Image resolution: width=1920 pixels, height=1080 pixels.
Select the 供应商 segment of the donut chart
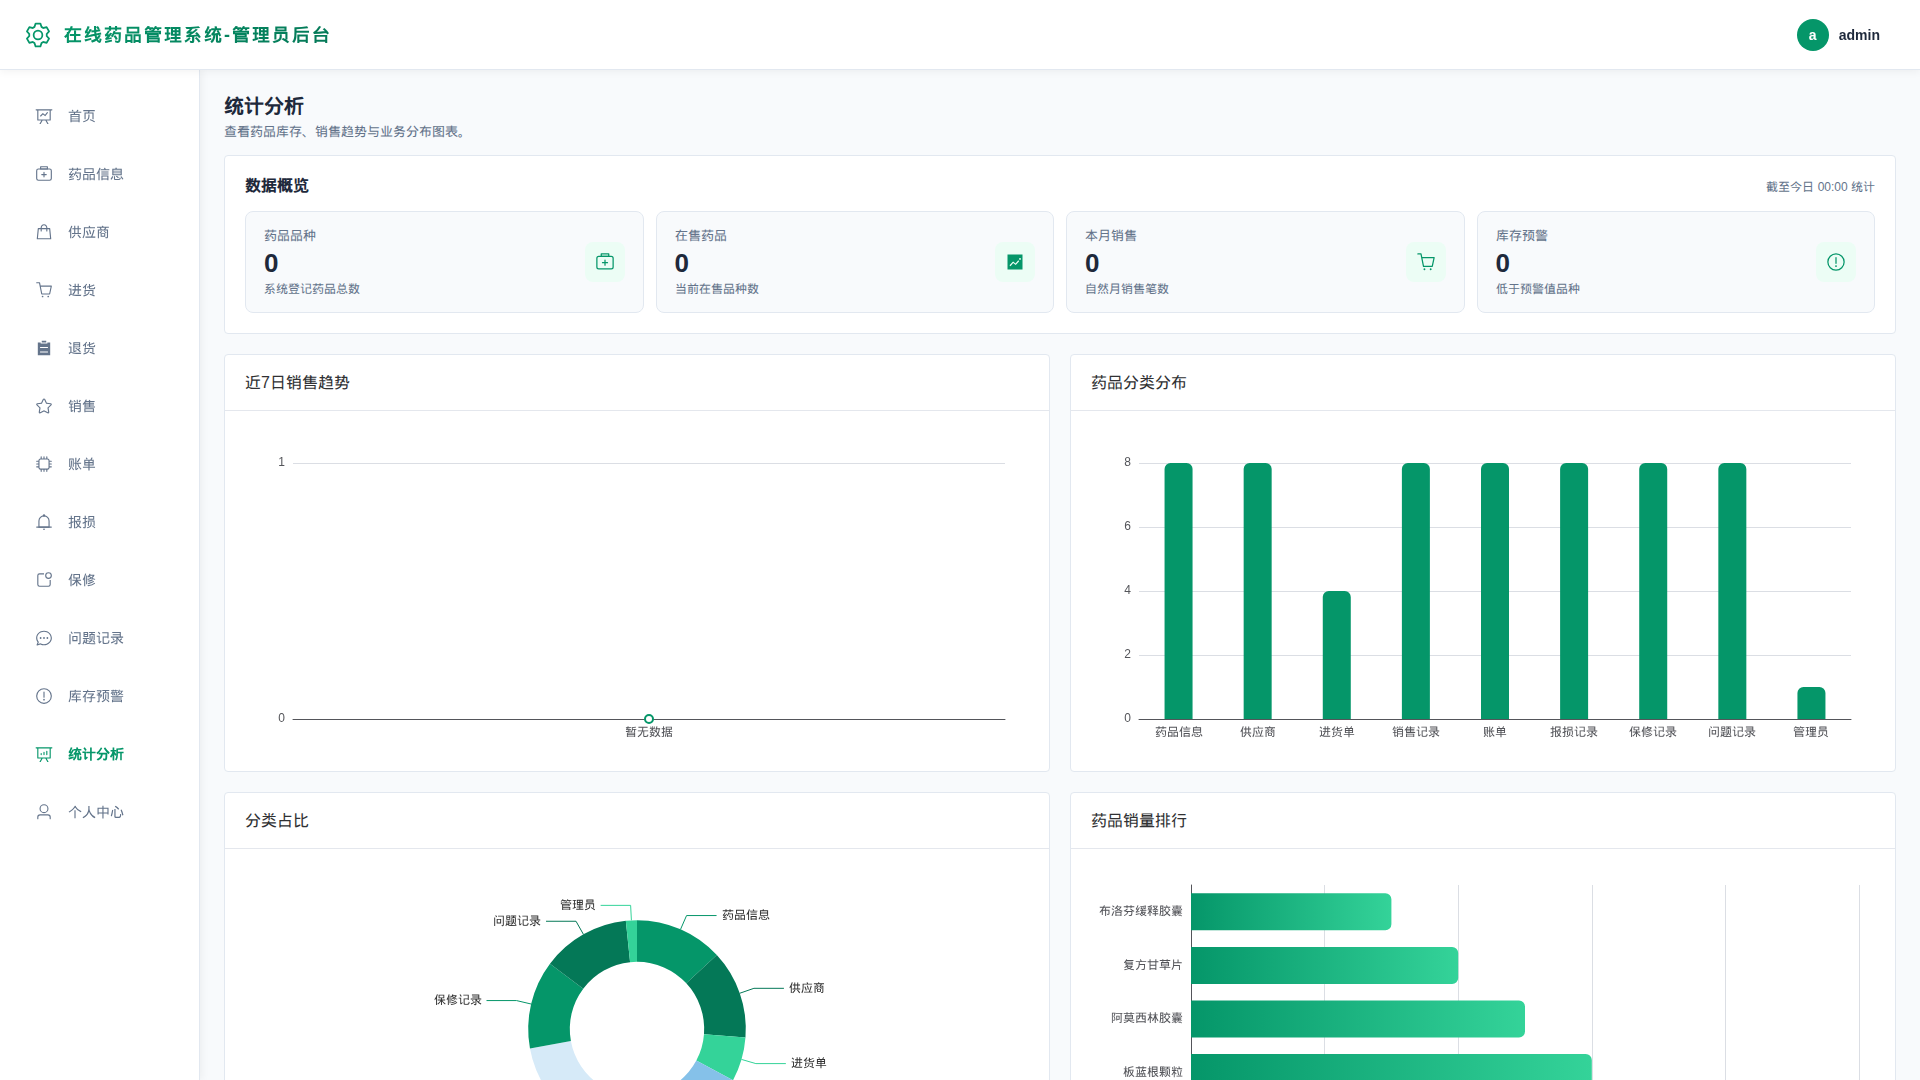click(x=722, y=1000)
